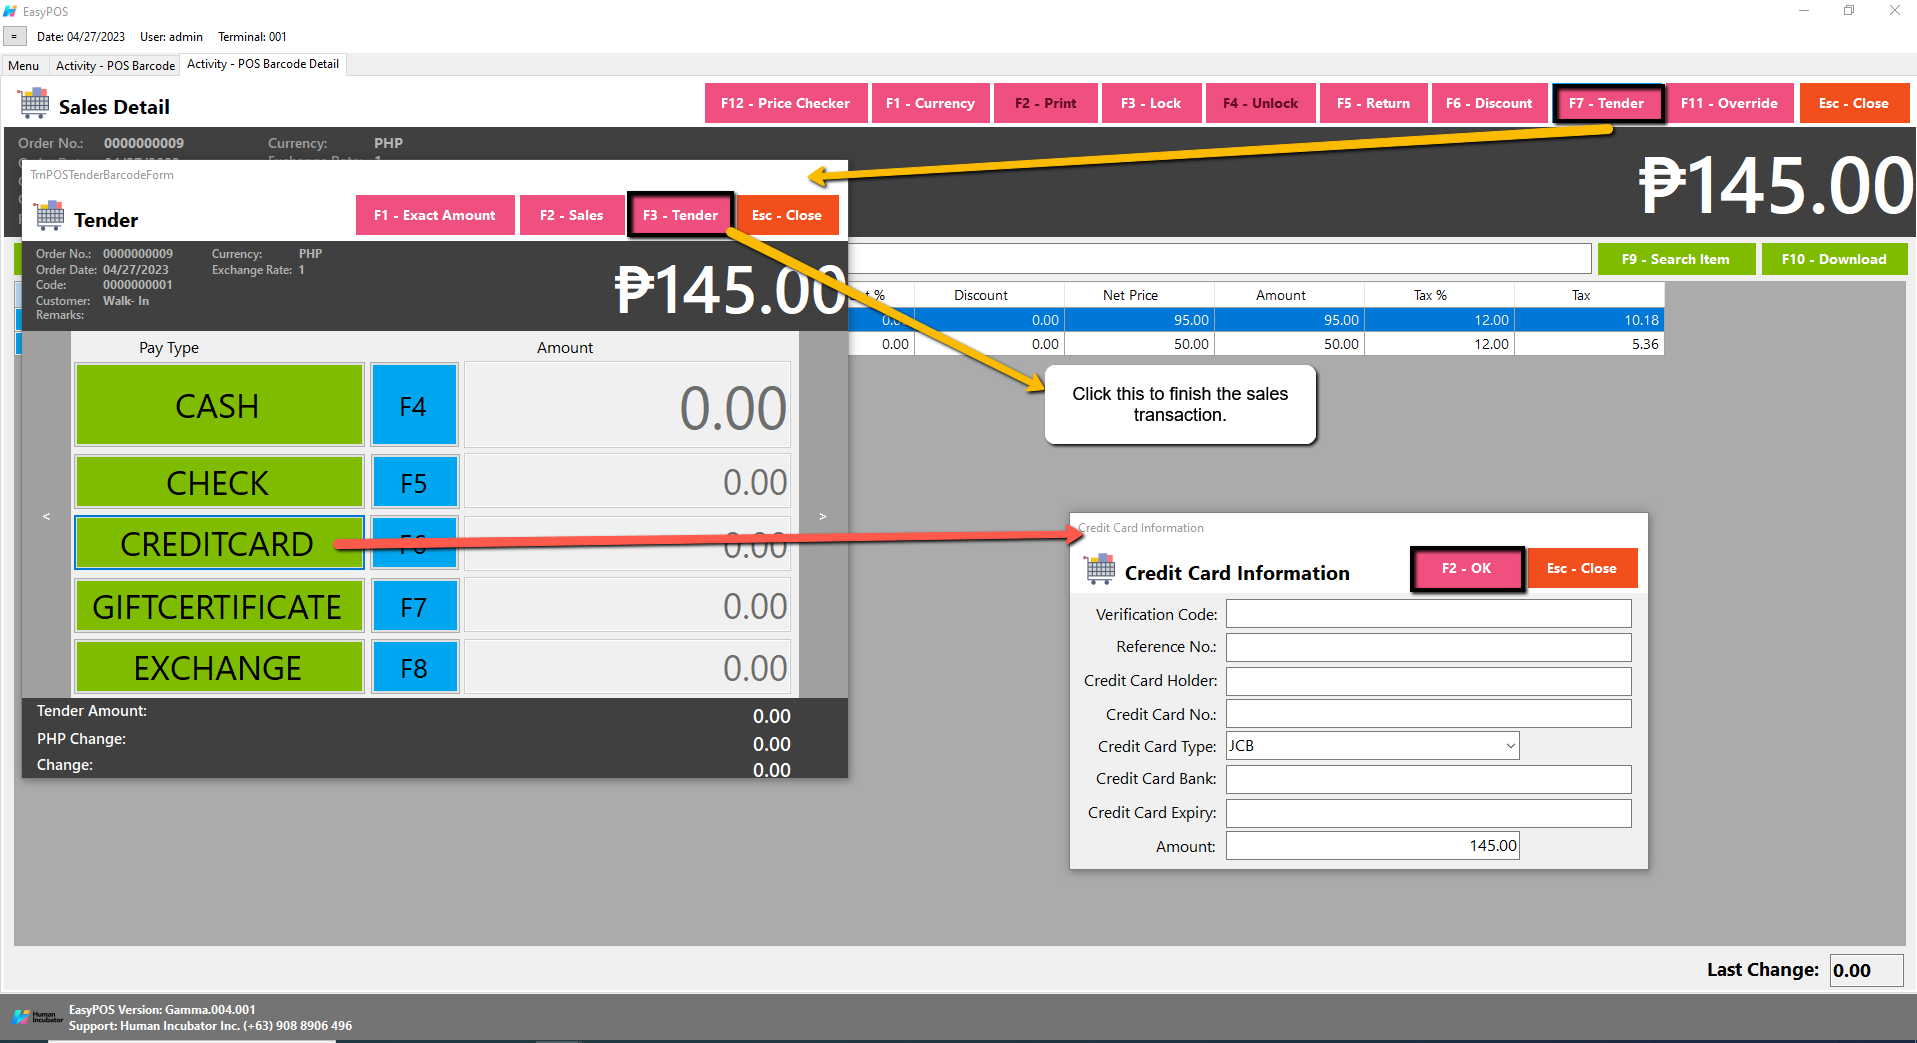Click the F1 - Currency button
Image resolution: width=1917 pixels, height=1043 pixels.
930,103
